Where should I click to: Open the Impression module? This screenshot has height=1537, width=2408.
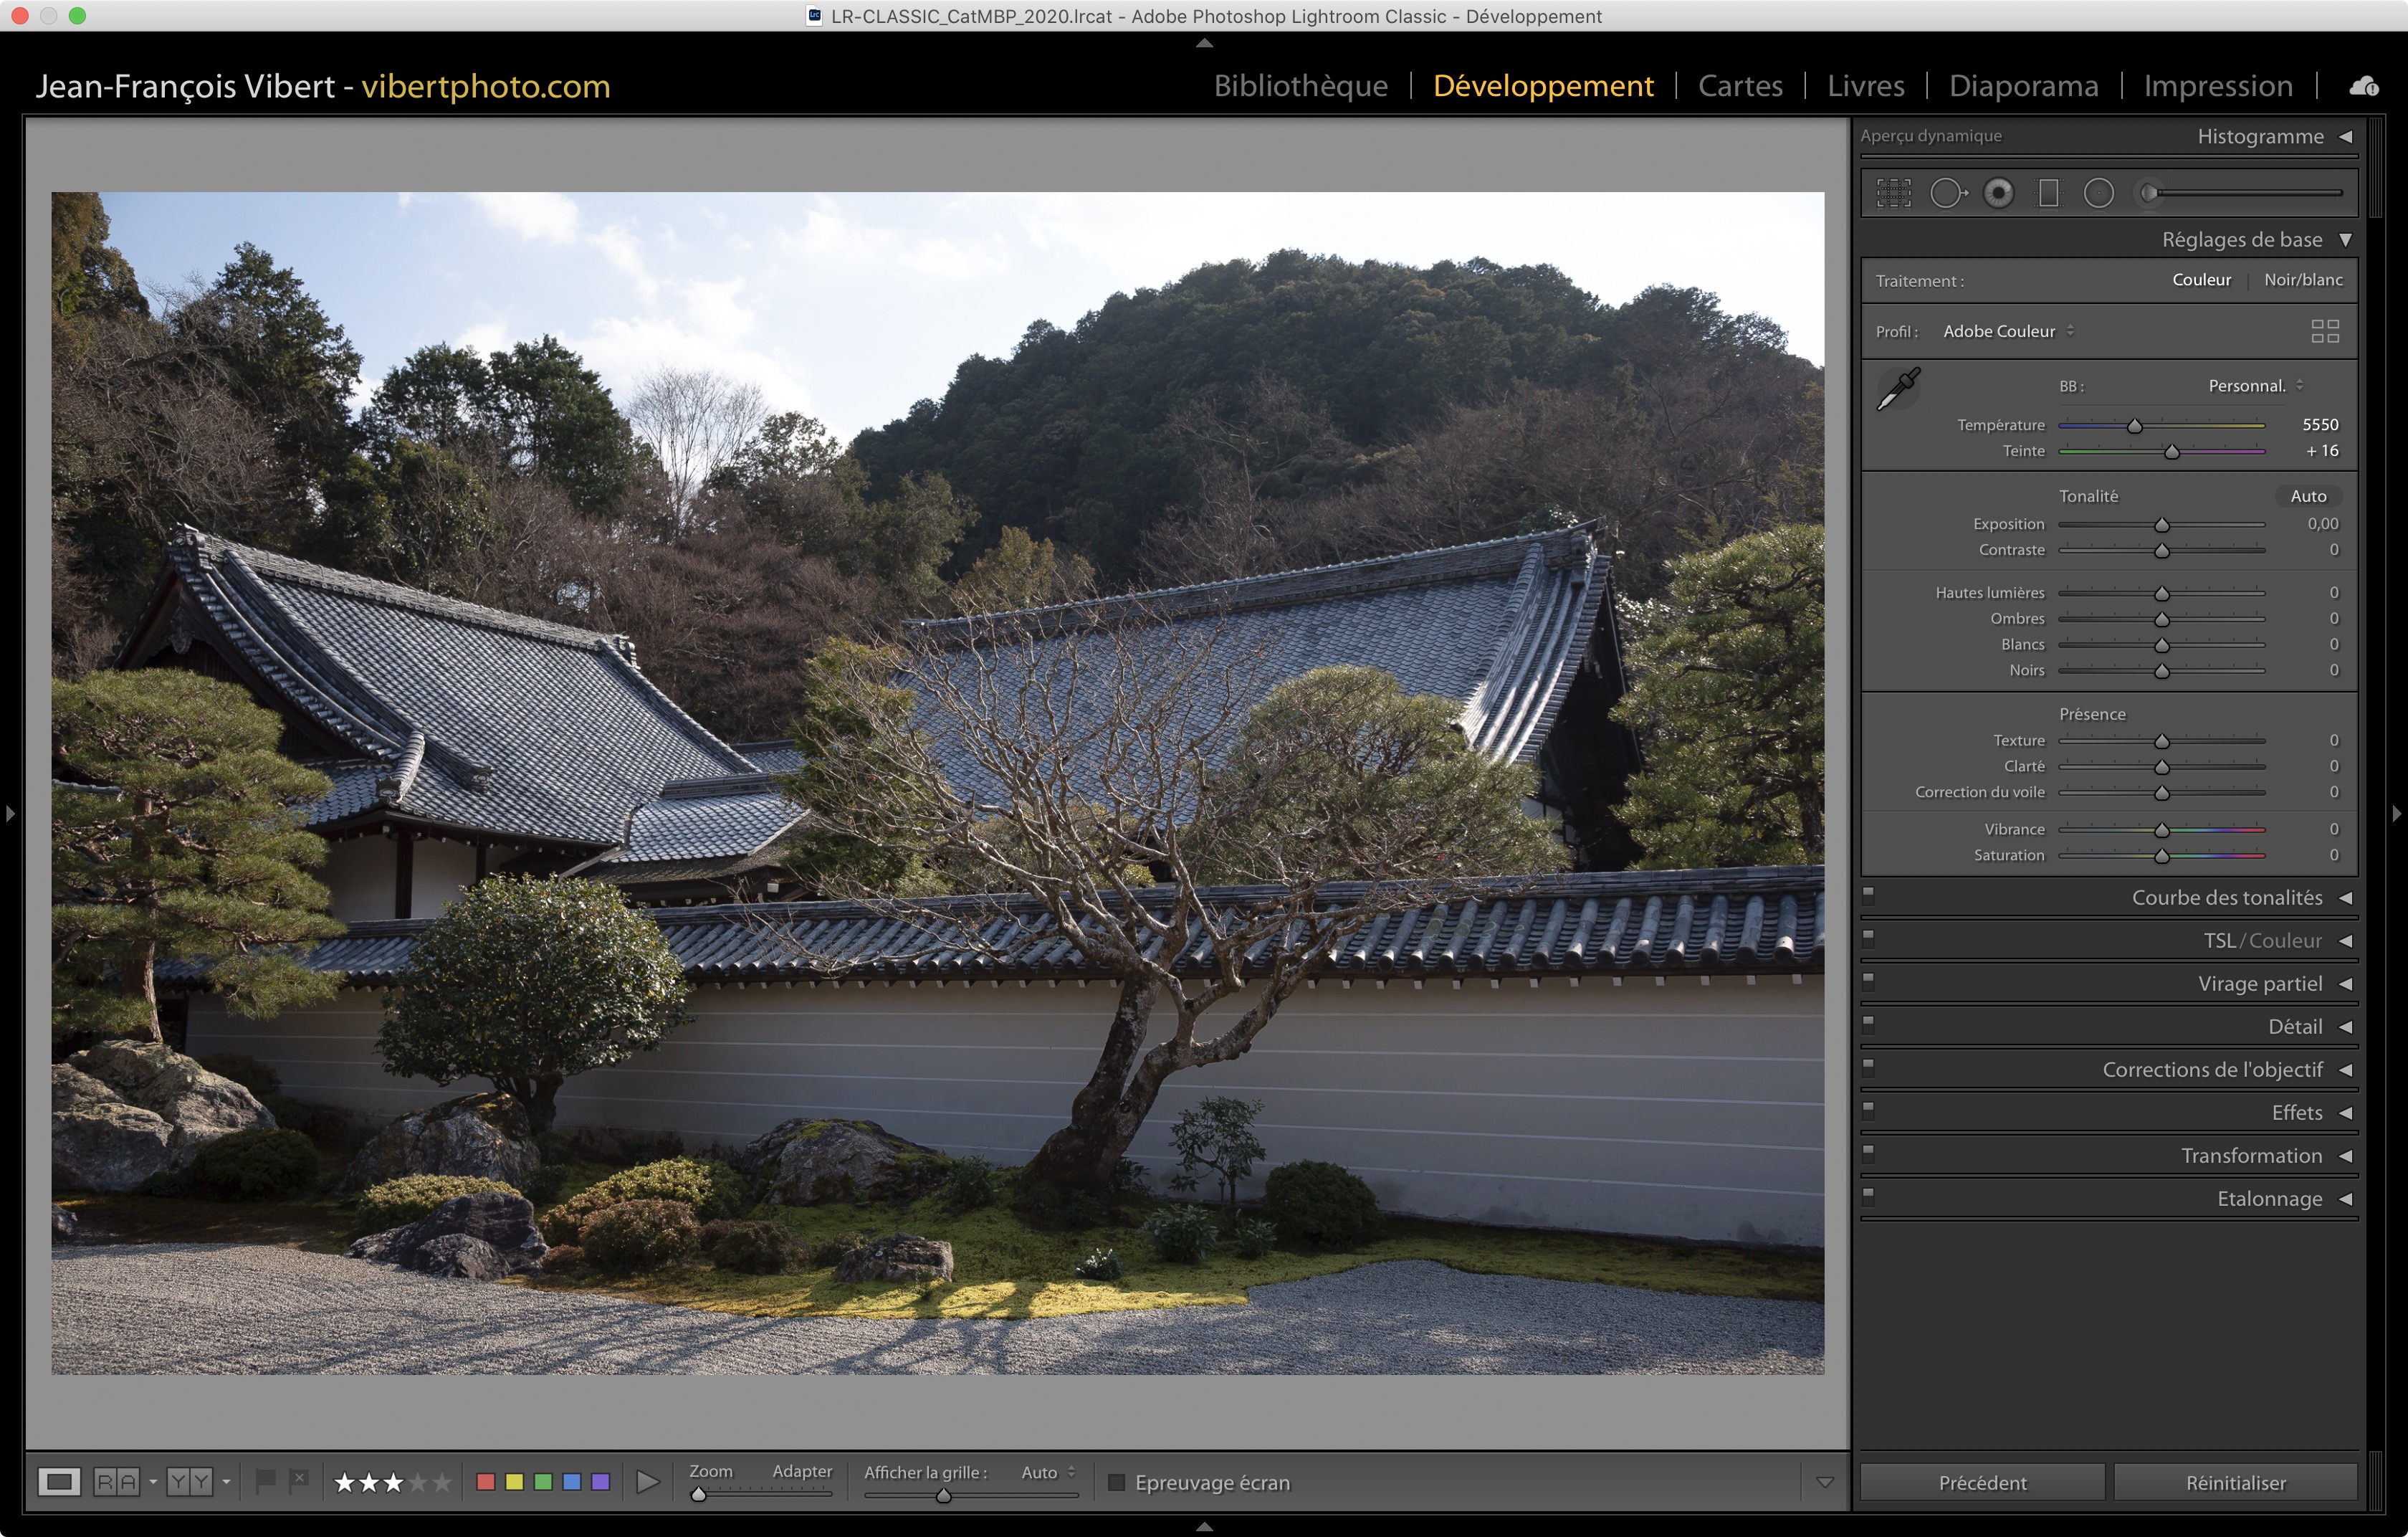2217,86
